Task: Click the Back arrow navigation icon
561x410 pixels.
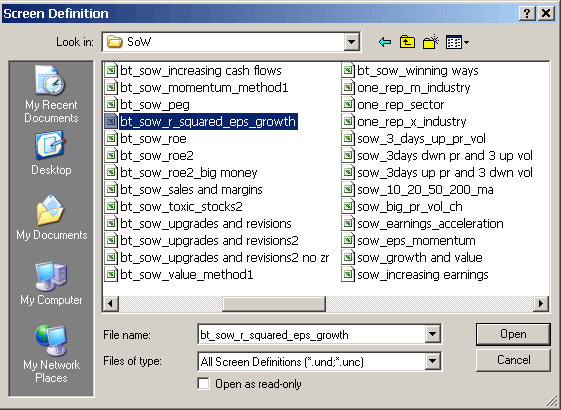Action: click(x=385, y=42)
